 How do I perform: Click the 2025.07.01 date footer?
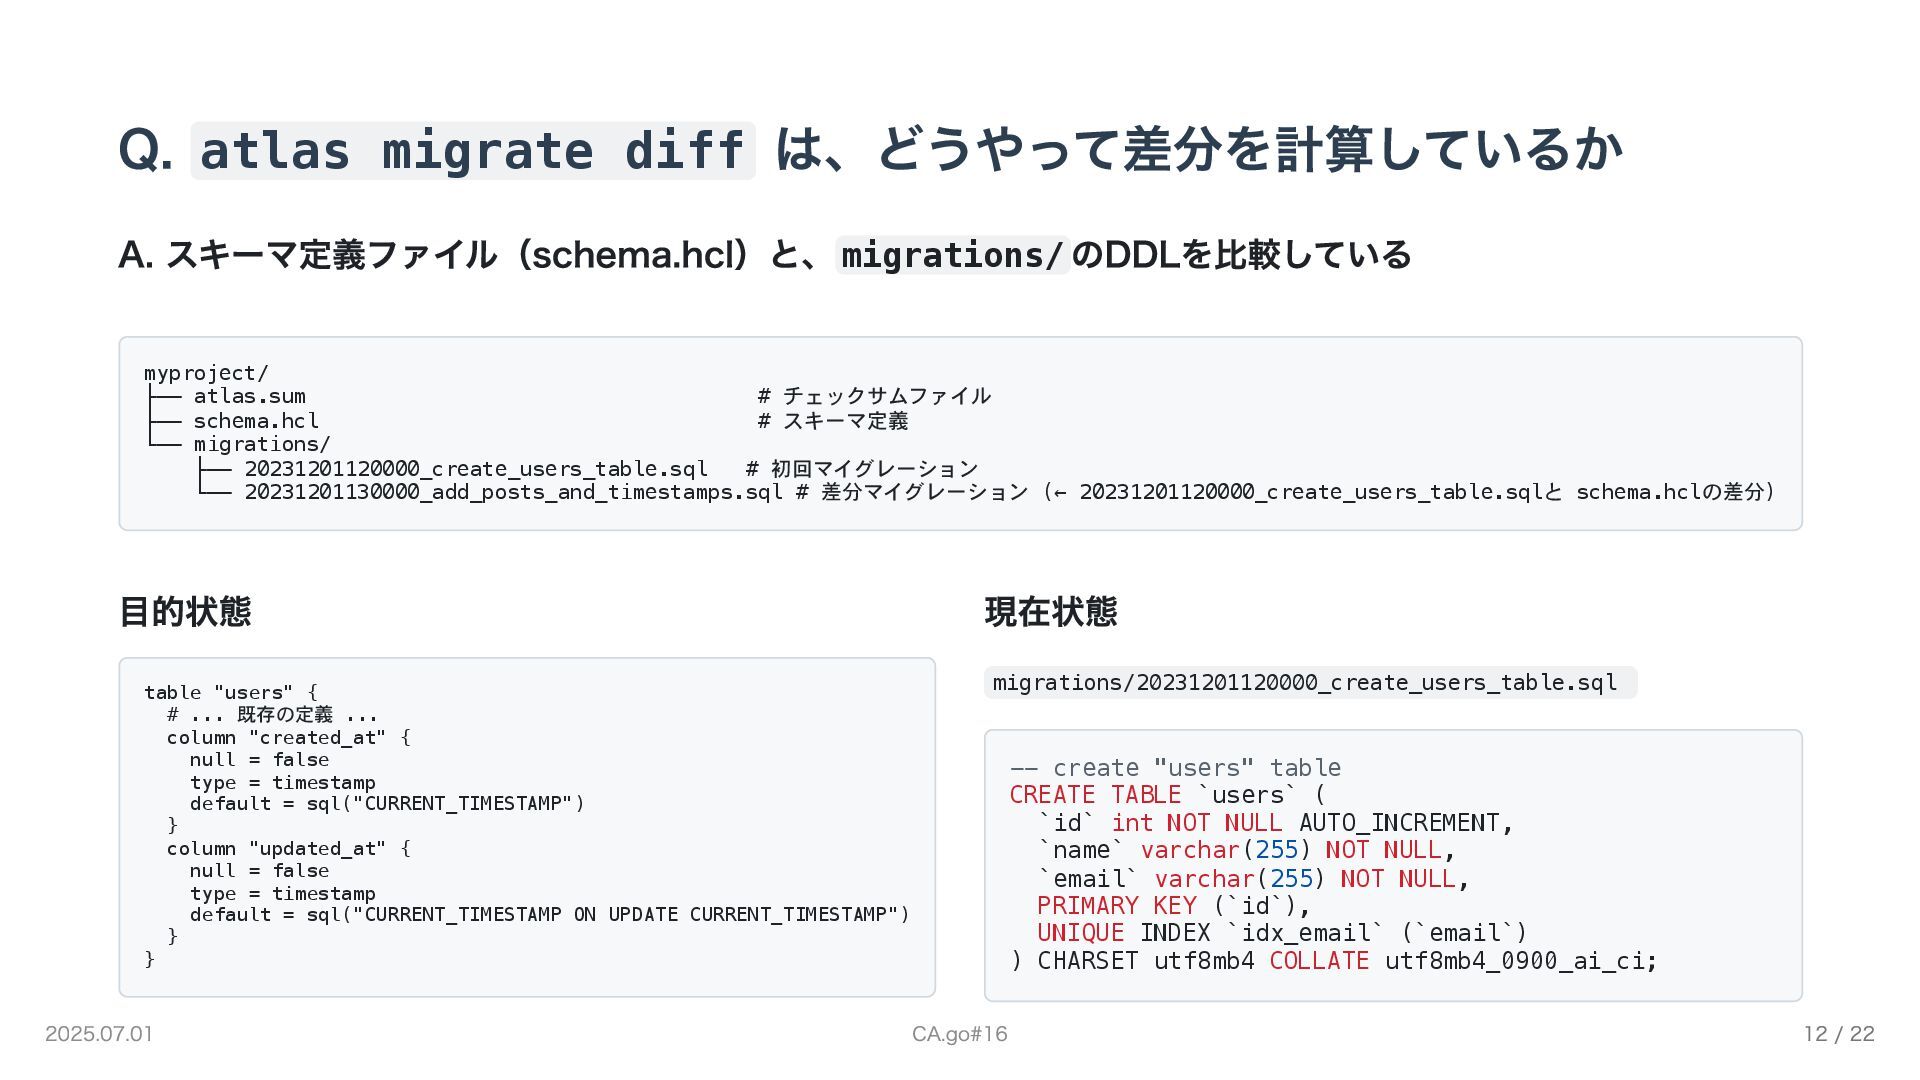99,1034
